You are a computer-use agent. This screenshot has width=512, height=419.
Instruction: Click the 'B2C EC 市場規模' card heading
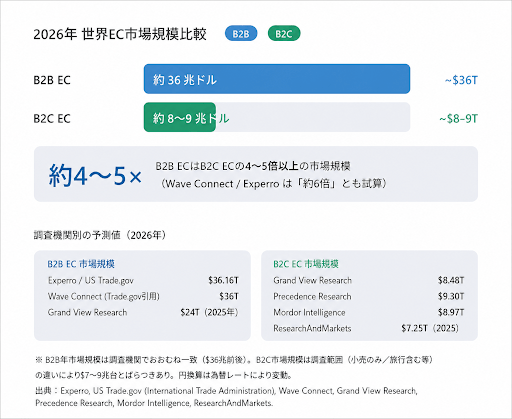click(306, 264)
